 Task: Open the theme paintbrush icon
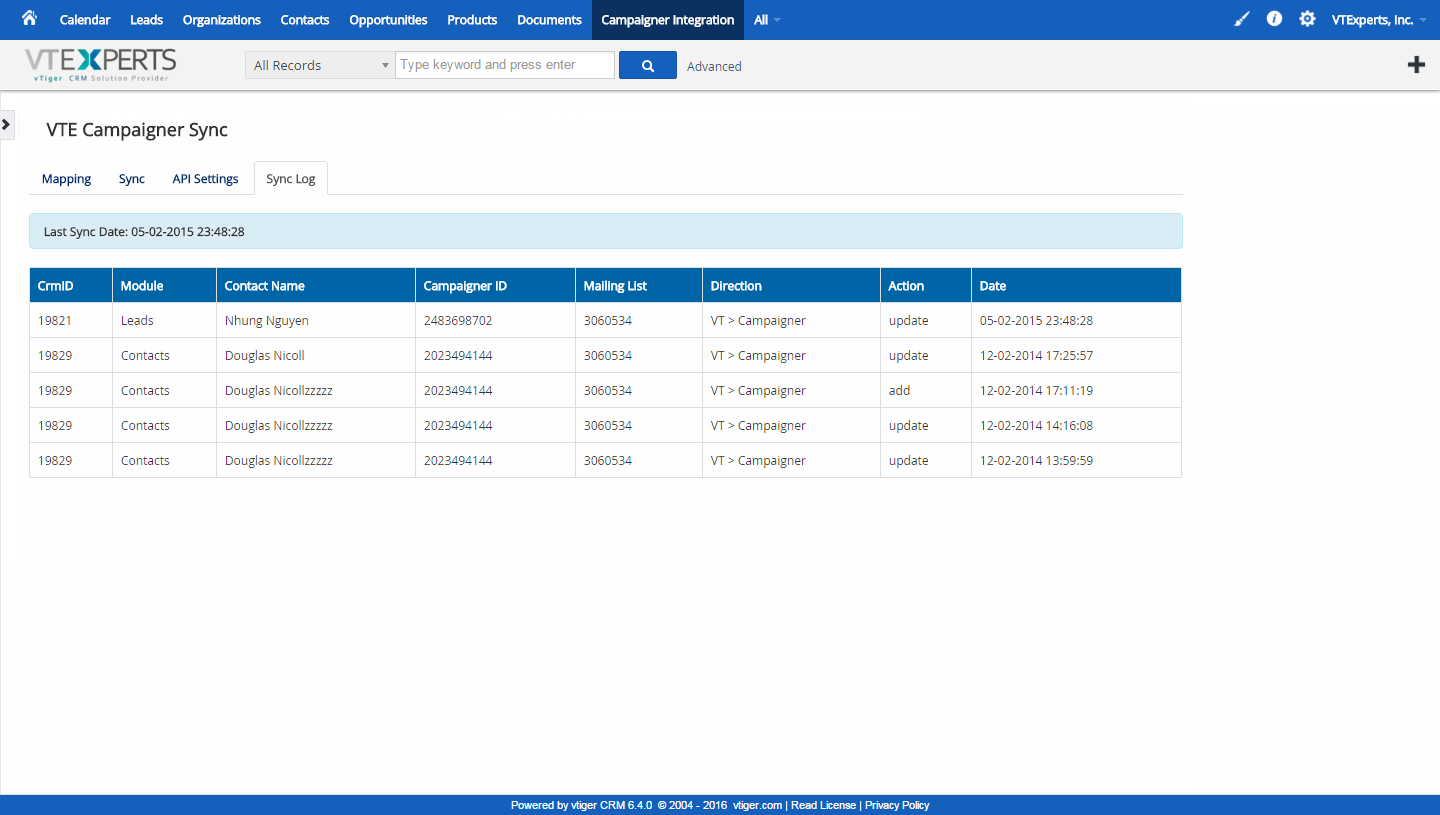pos(1242,19)
